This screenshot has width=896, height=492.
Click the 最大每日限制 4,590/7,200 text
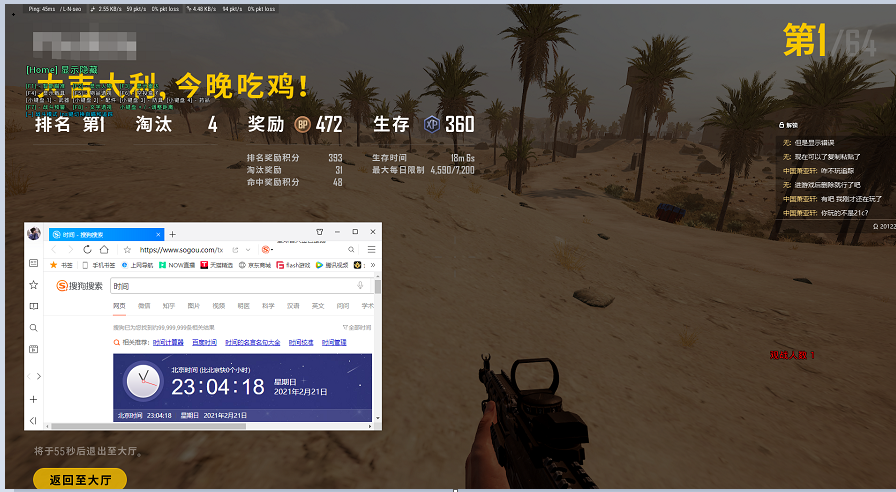423,170
